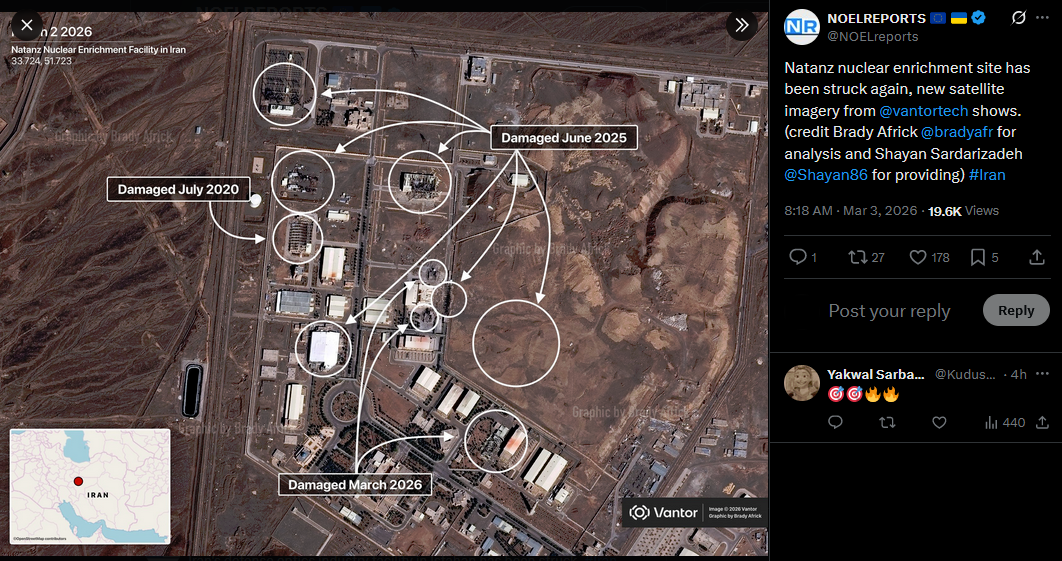
Task: View analytics showing 440 on the reply
Action: (1004, 422)
